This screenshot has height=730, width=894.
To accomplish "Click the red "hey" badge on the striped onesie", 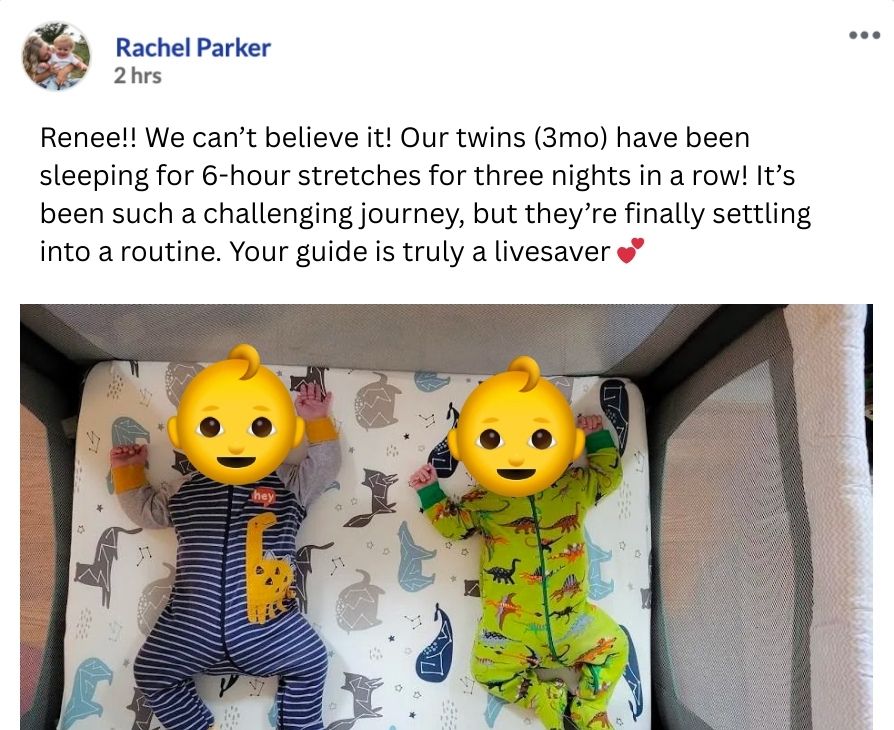I will 263,497.
